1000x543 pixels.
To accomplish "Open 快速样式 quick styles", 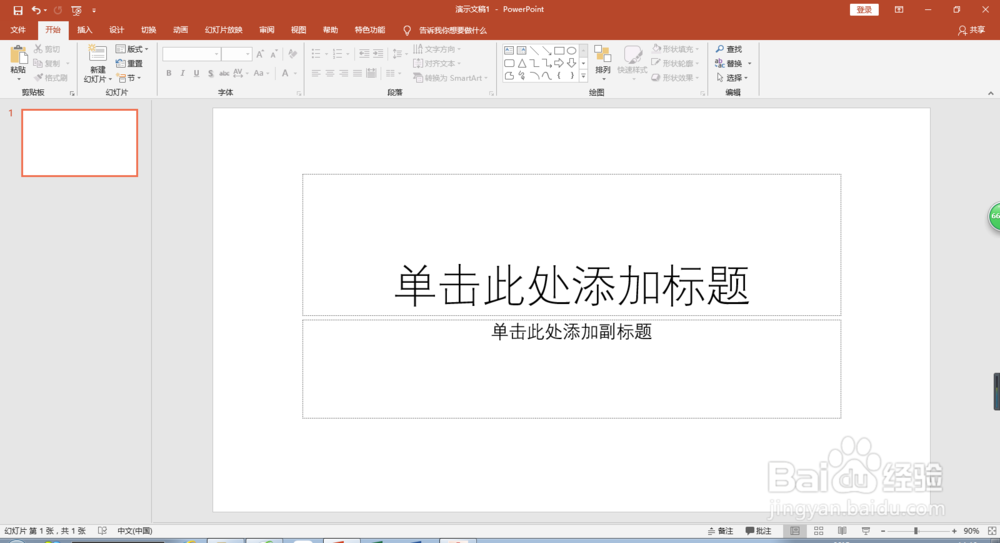I will pyautogui.click(x=632, y=63).
